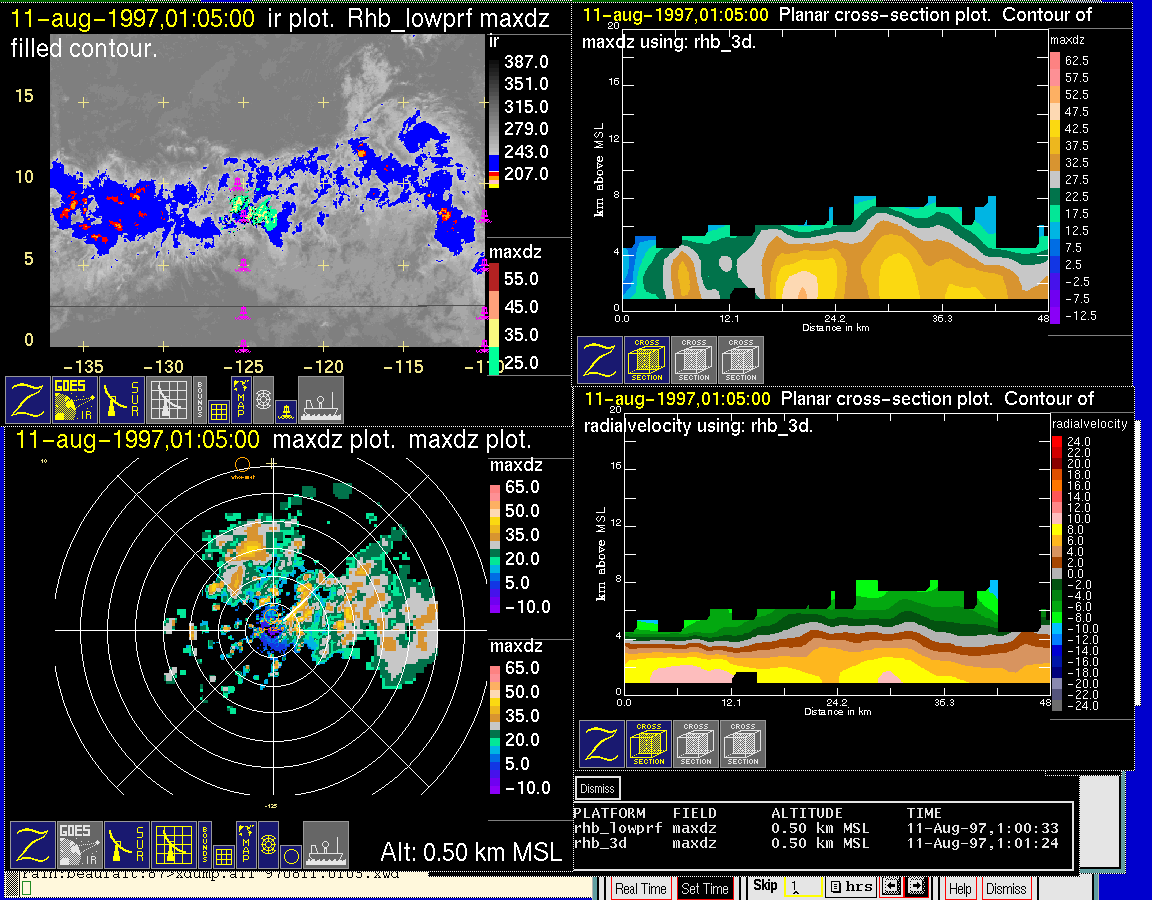Step time forward with the right arrow

[916, 887]
